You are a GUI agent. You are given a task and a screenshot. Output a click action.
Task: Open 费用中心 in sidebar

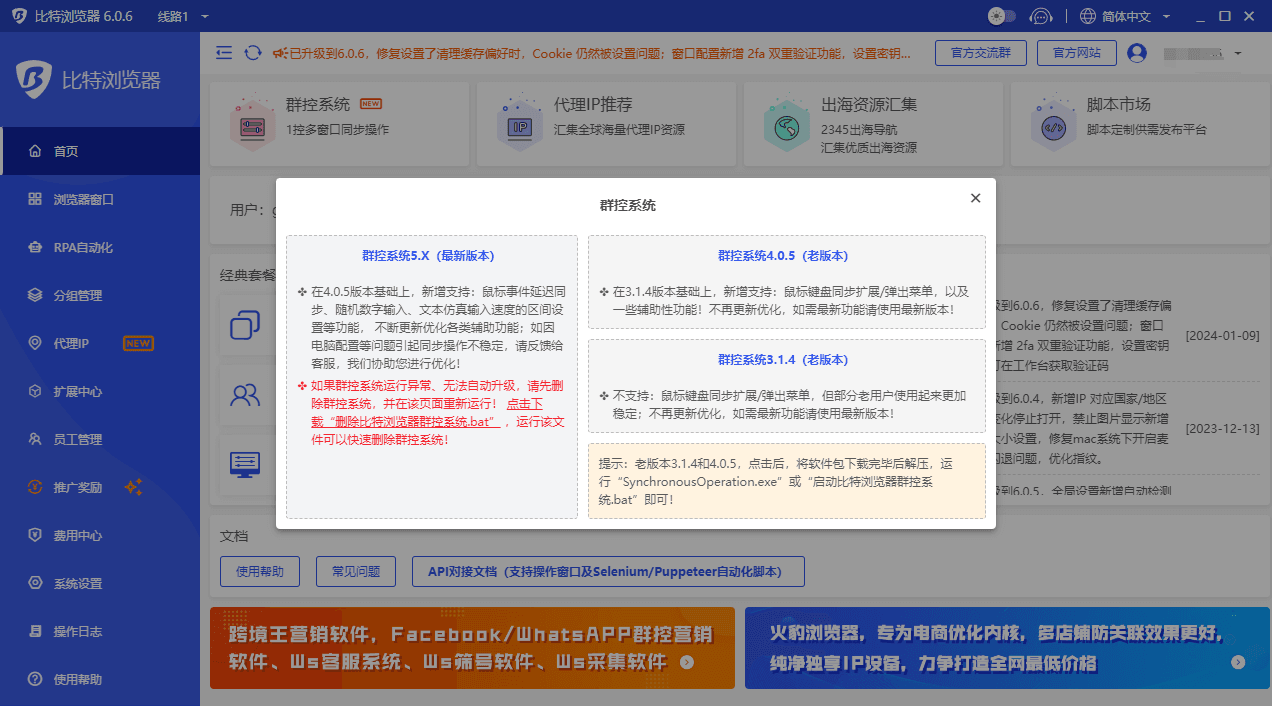point(100,535)
